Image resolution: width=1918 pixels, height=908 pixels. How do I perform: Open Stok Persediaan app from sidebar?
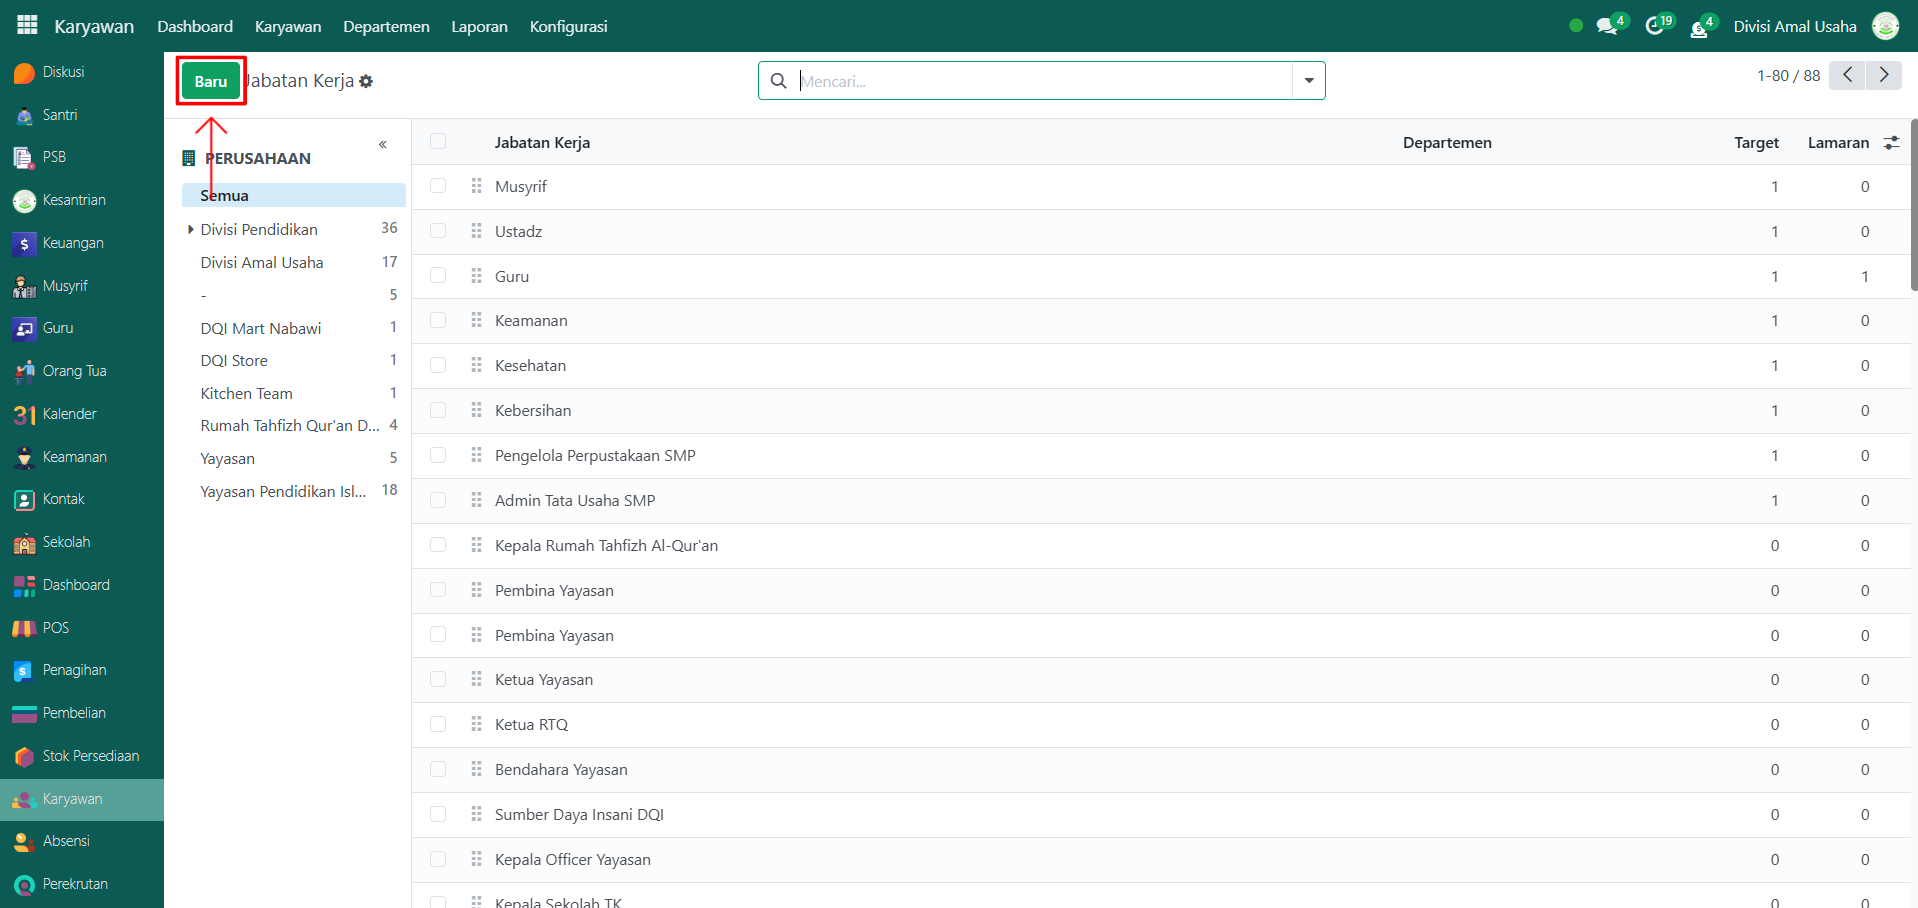[90, 756]
